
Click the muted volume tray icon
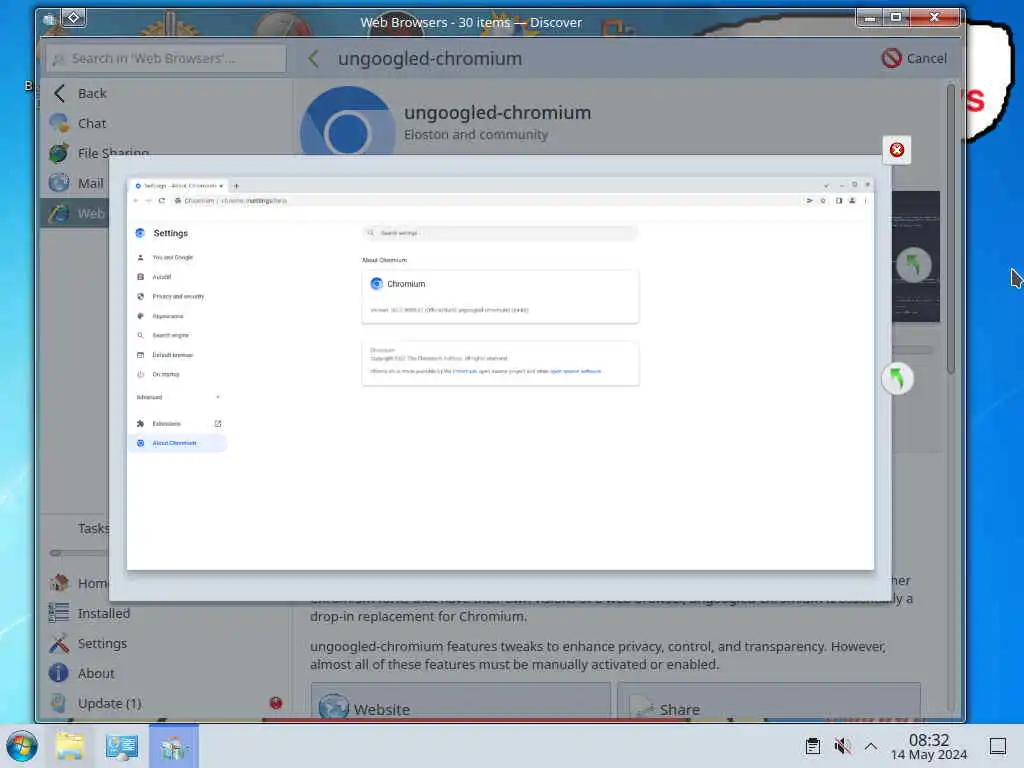tap(842, 746)
